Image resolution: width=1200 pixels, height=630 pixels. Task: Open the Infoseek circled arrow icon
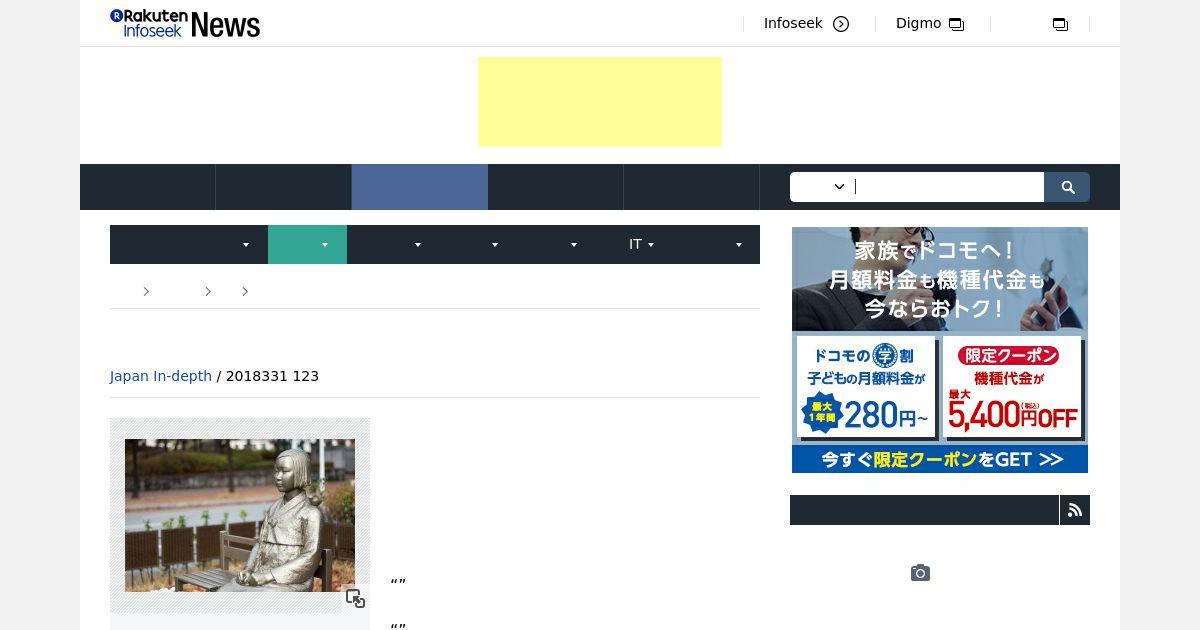pos(841,24)
